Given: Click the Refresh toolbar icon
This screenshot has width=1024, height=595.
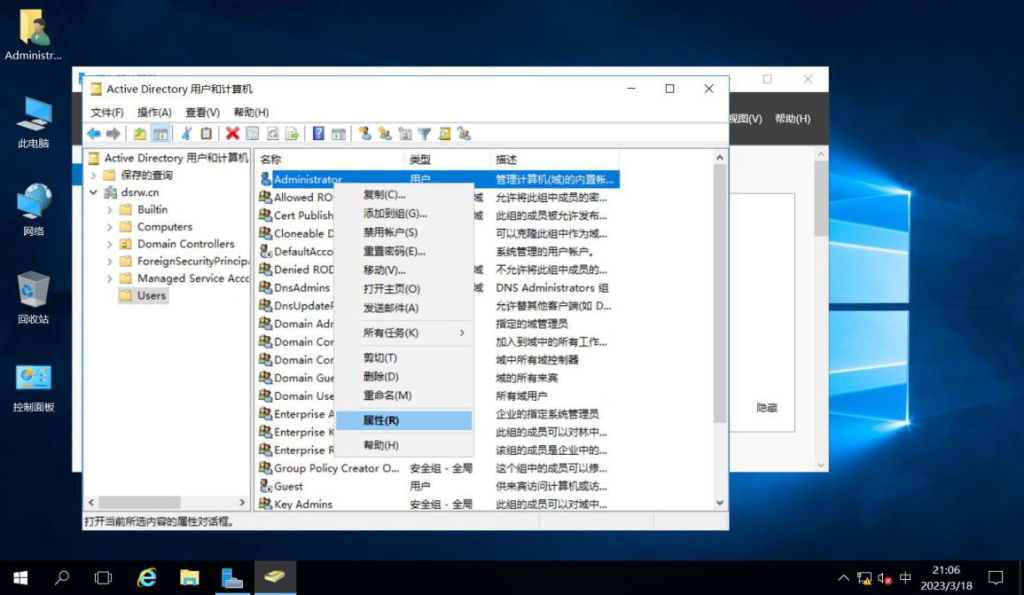Looking at the screenshot, I should click(272, 134).
